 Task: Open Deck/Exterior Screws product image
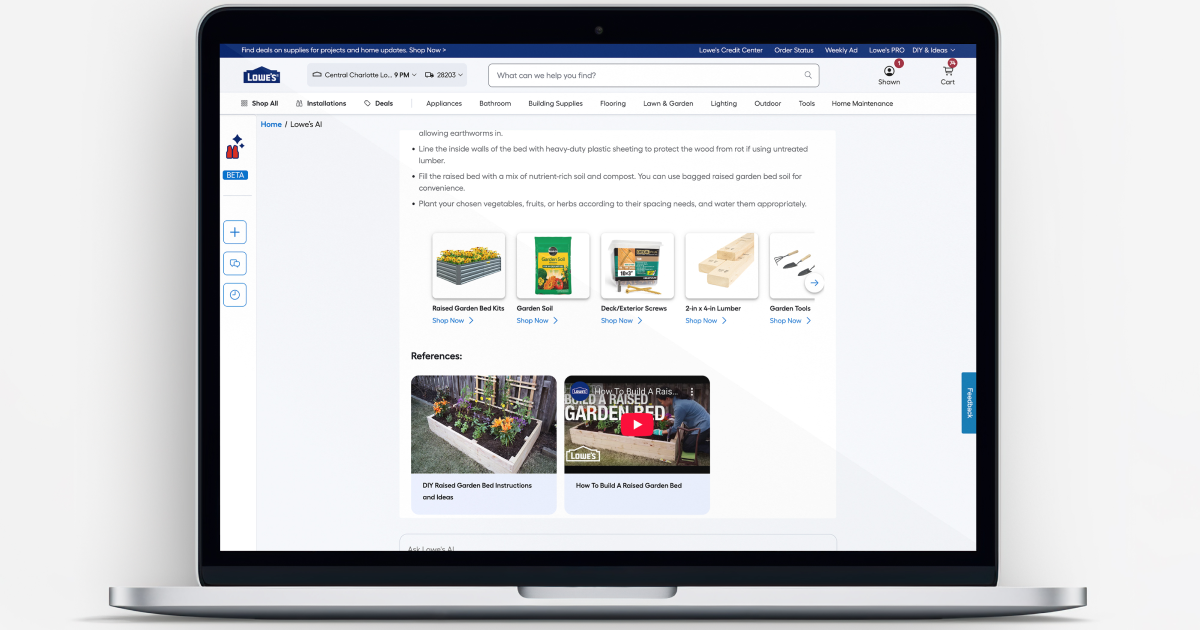coord(637,266)
